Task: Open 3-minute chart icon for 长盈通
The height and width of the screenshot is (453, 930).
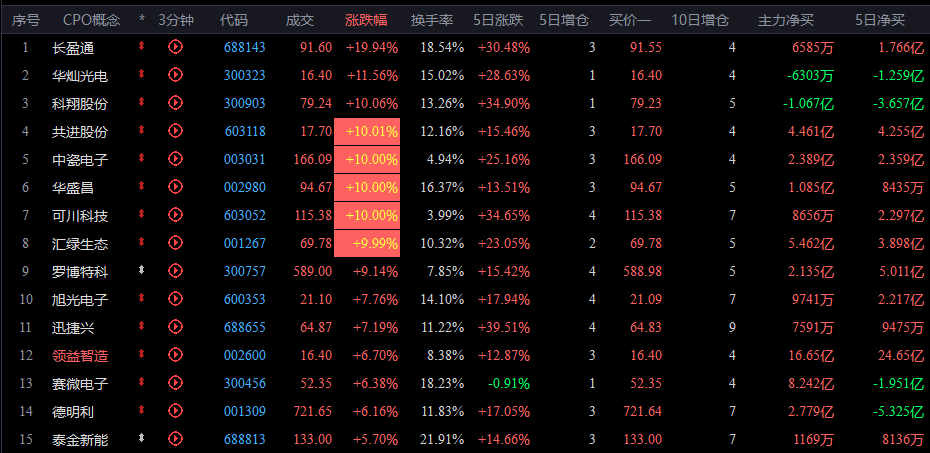Action: point(175,46)
